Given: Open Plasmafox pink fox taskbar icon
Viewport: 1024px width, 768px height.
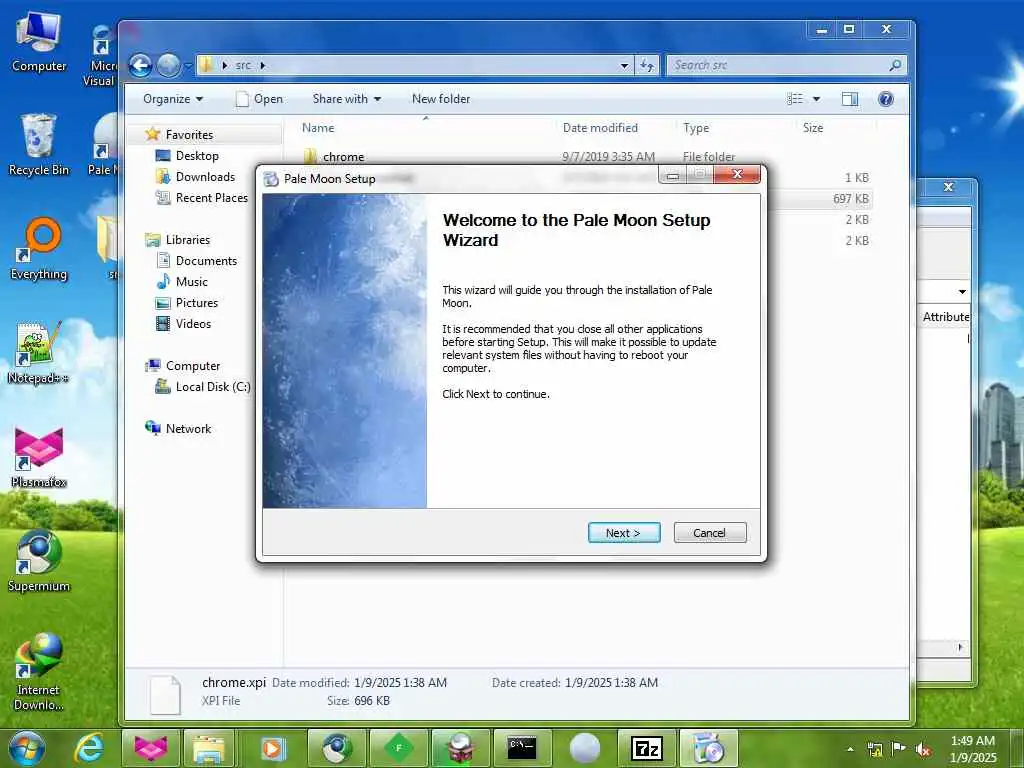Looking at the screenshot, I should point(151,748).
